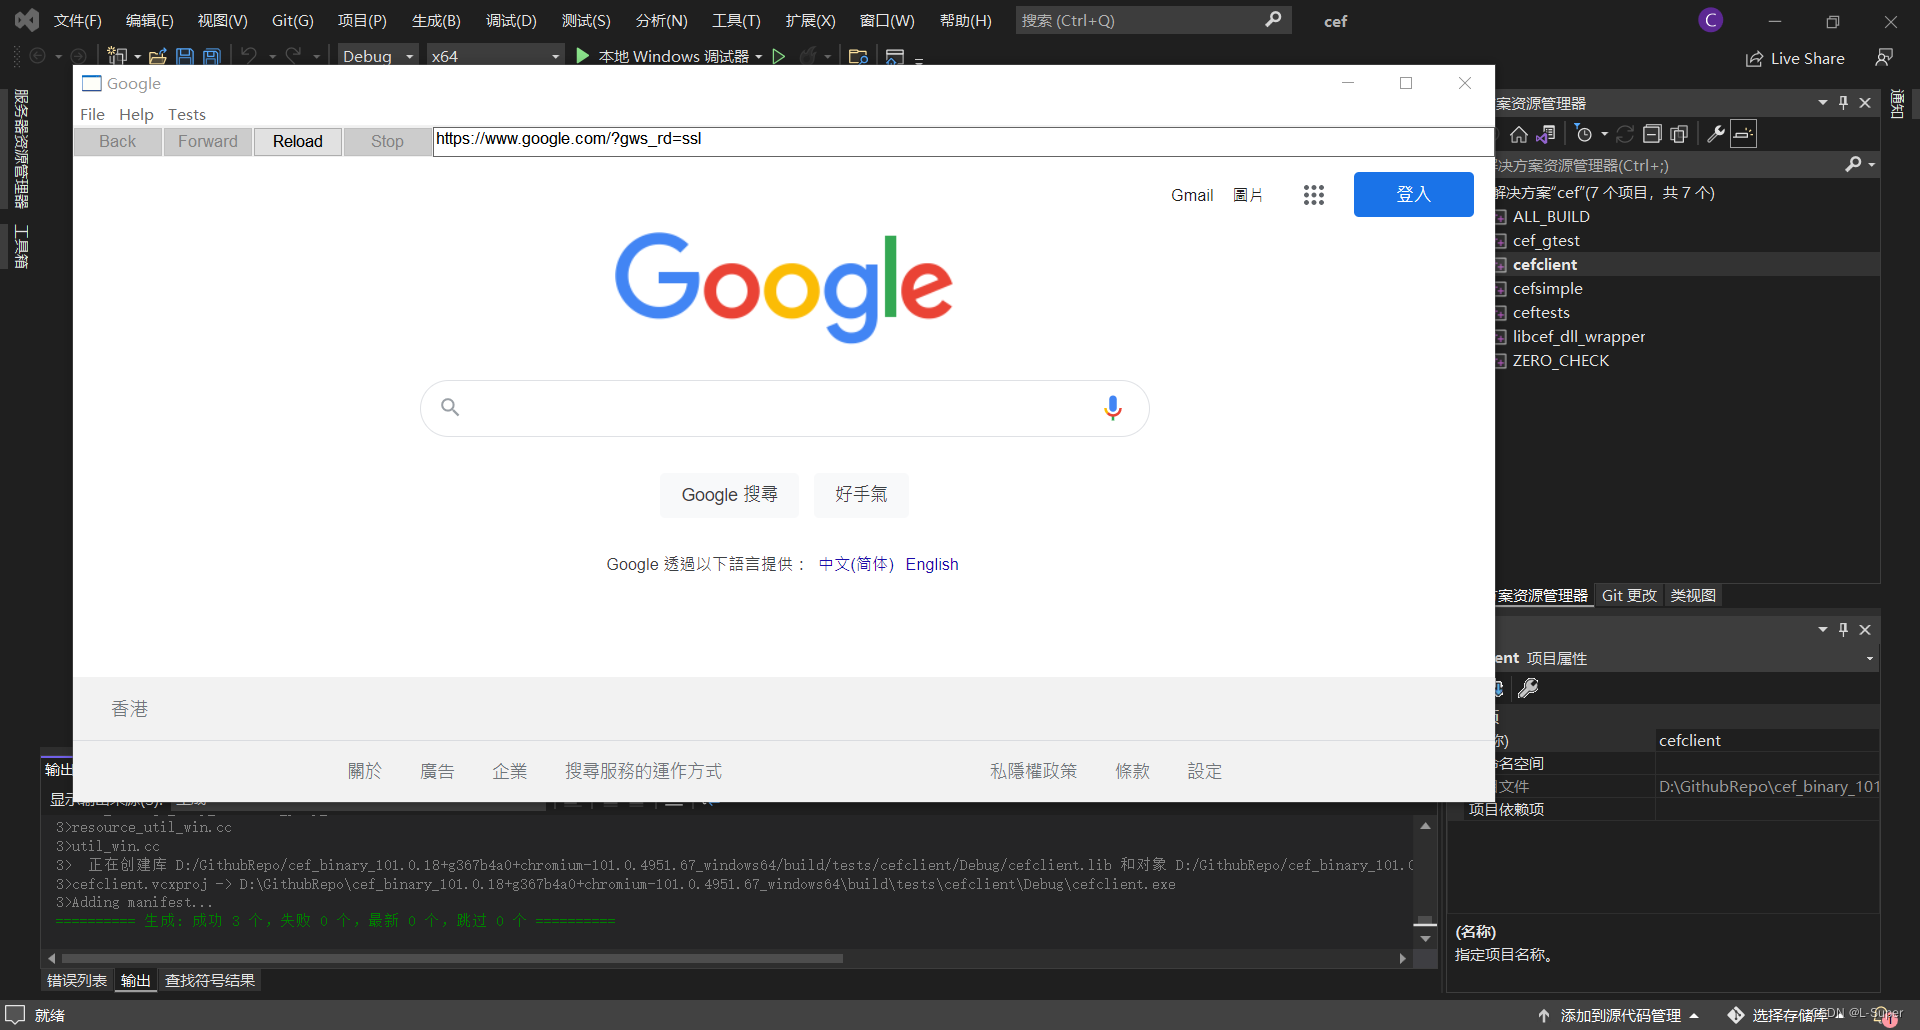
Task: Toggle Preview Selected Items in Solution Explorer
Action: click(x=1743, y=134)
